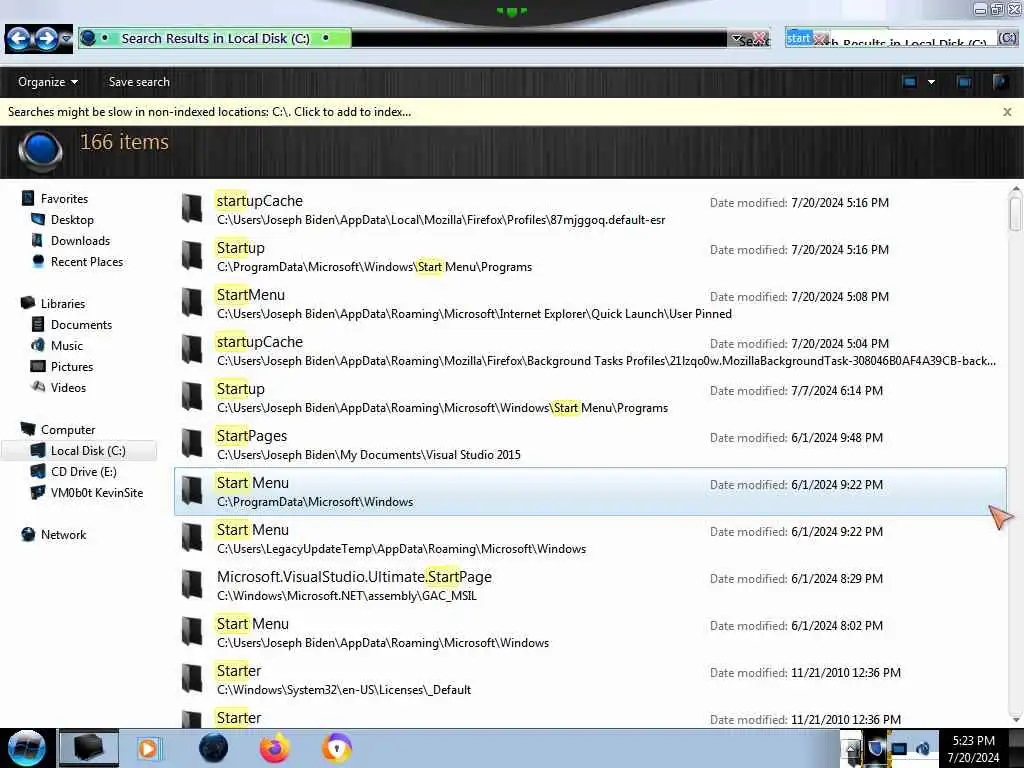Screen dimensions: 1024x768
Task: Click the Save search button
Action: coord(139,82)
